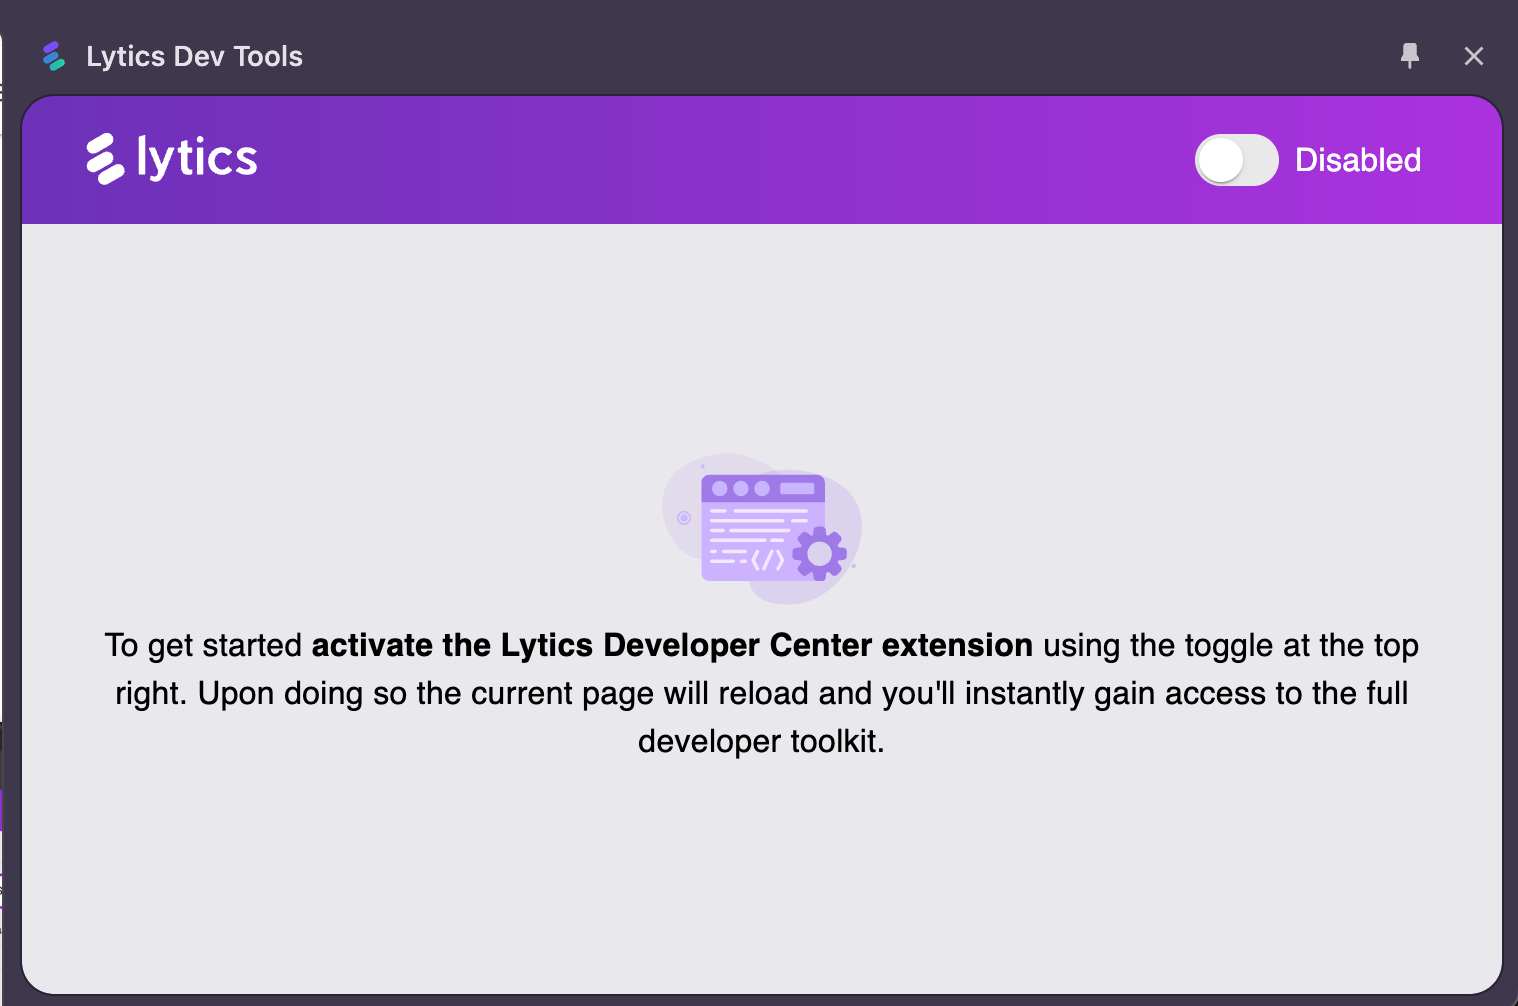Click the Lytics logo in purple header

coord(172,158)
